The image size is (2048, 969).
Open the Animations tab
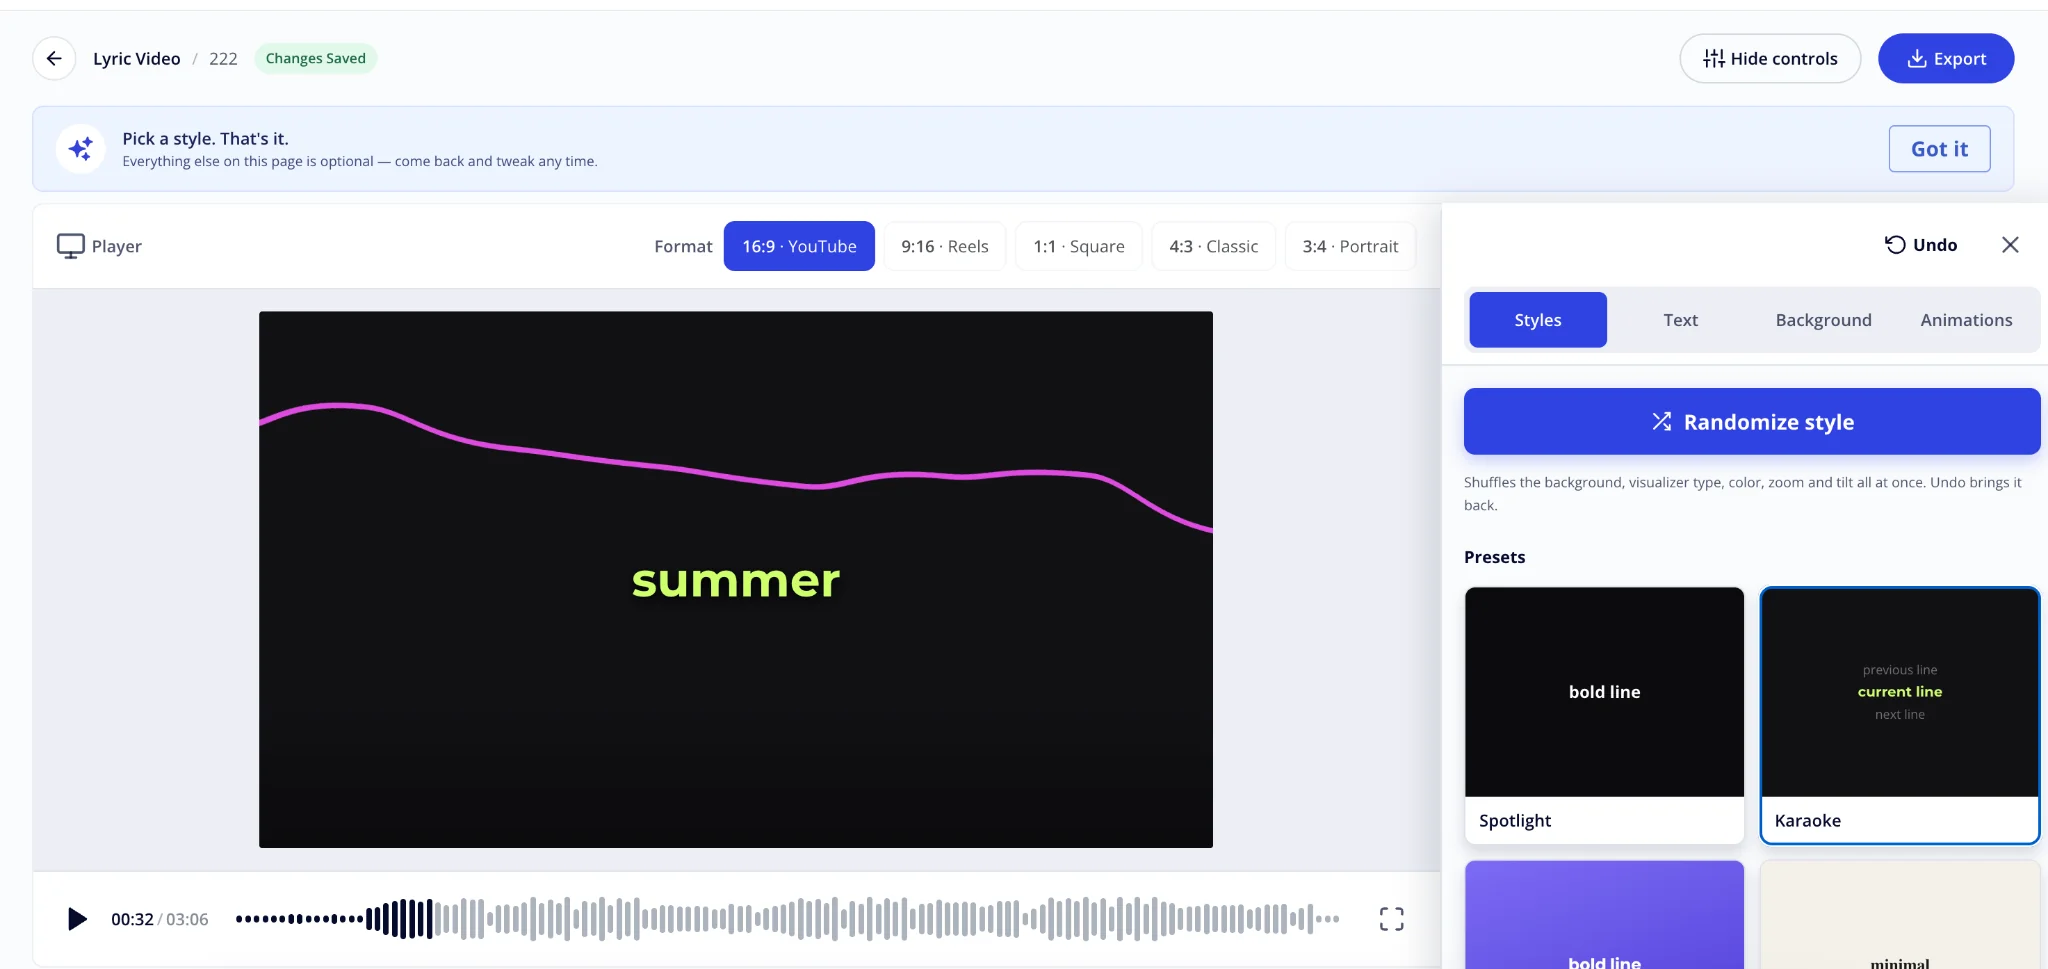[1966, 320]
